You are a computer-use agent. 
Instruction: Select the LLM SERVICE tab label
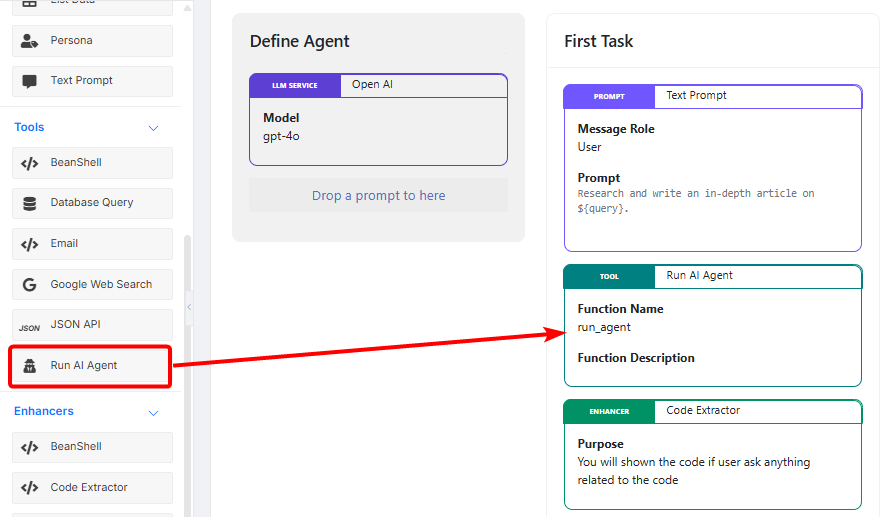[x=295, y=86]
